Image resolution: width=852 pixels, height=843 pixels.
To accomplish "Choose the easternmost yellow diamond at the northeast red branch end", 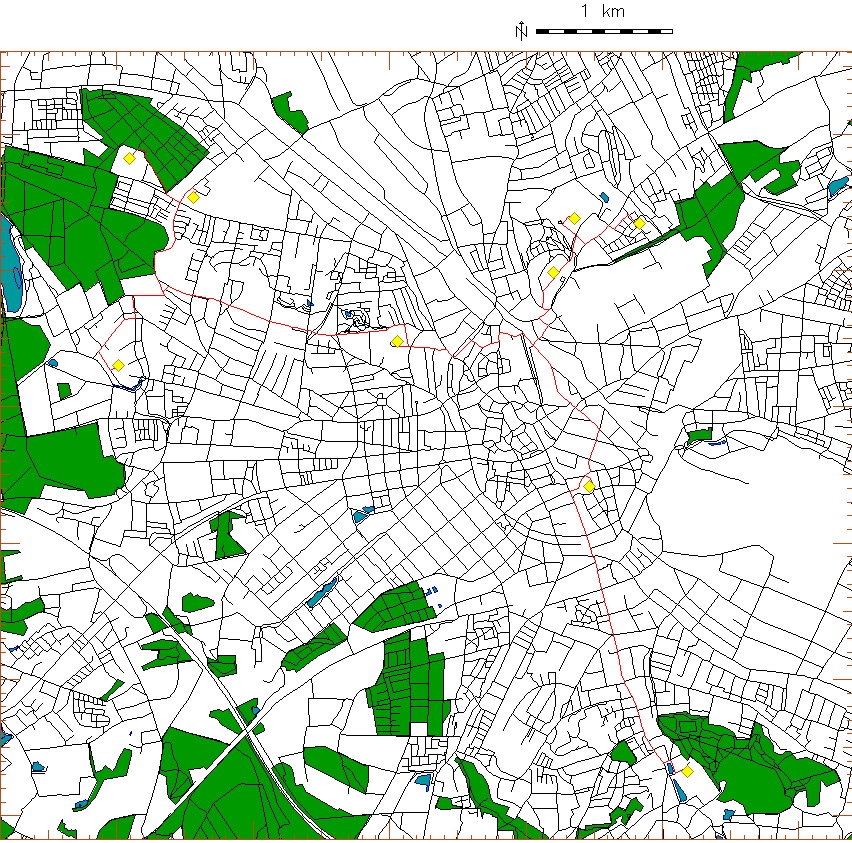I will tap(640, 223).
